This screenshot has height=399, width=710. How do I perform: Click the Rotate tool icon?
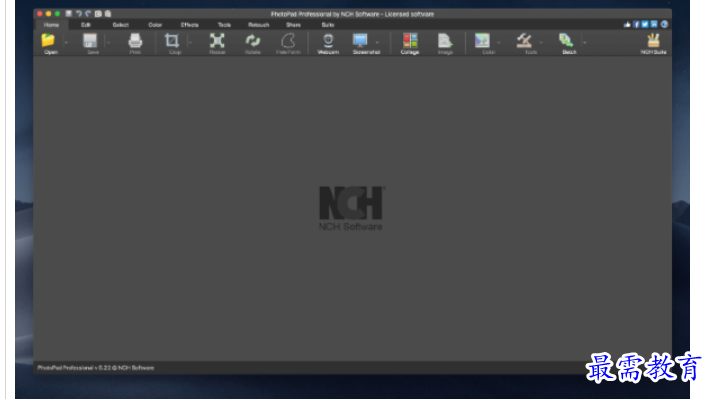click(253, 41)
